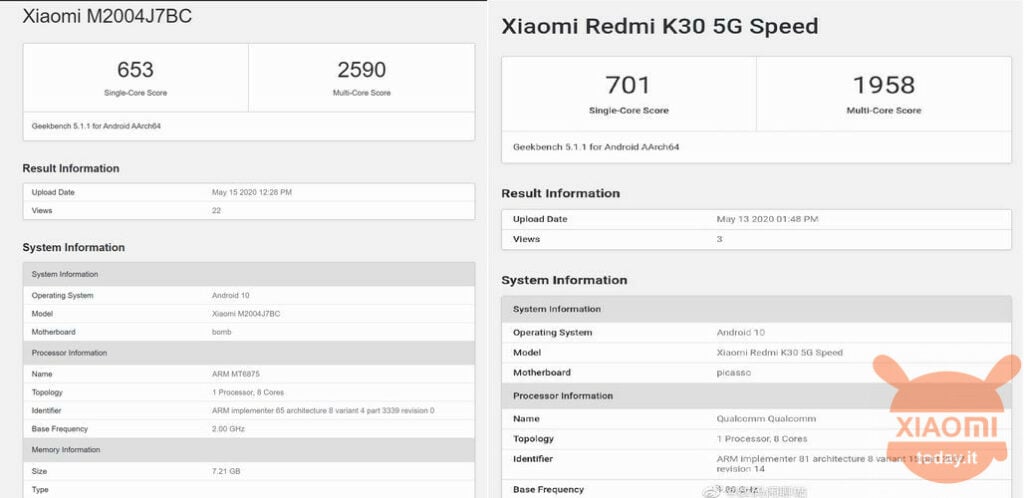Click Topology value in the Redmi K30 result
Image resolution: width=1024 pixels, height=498 pixels.
tap(761, 439)
